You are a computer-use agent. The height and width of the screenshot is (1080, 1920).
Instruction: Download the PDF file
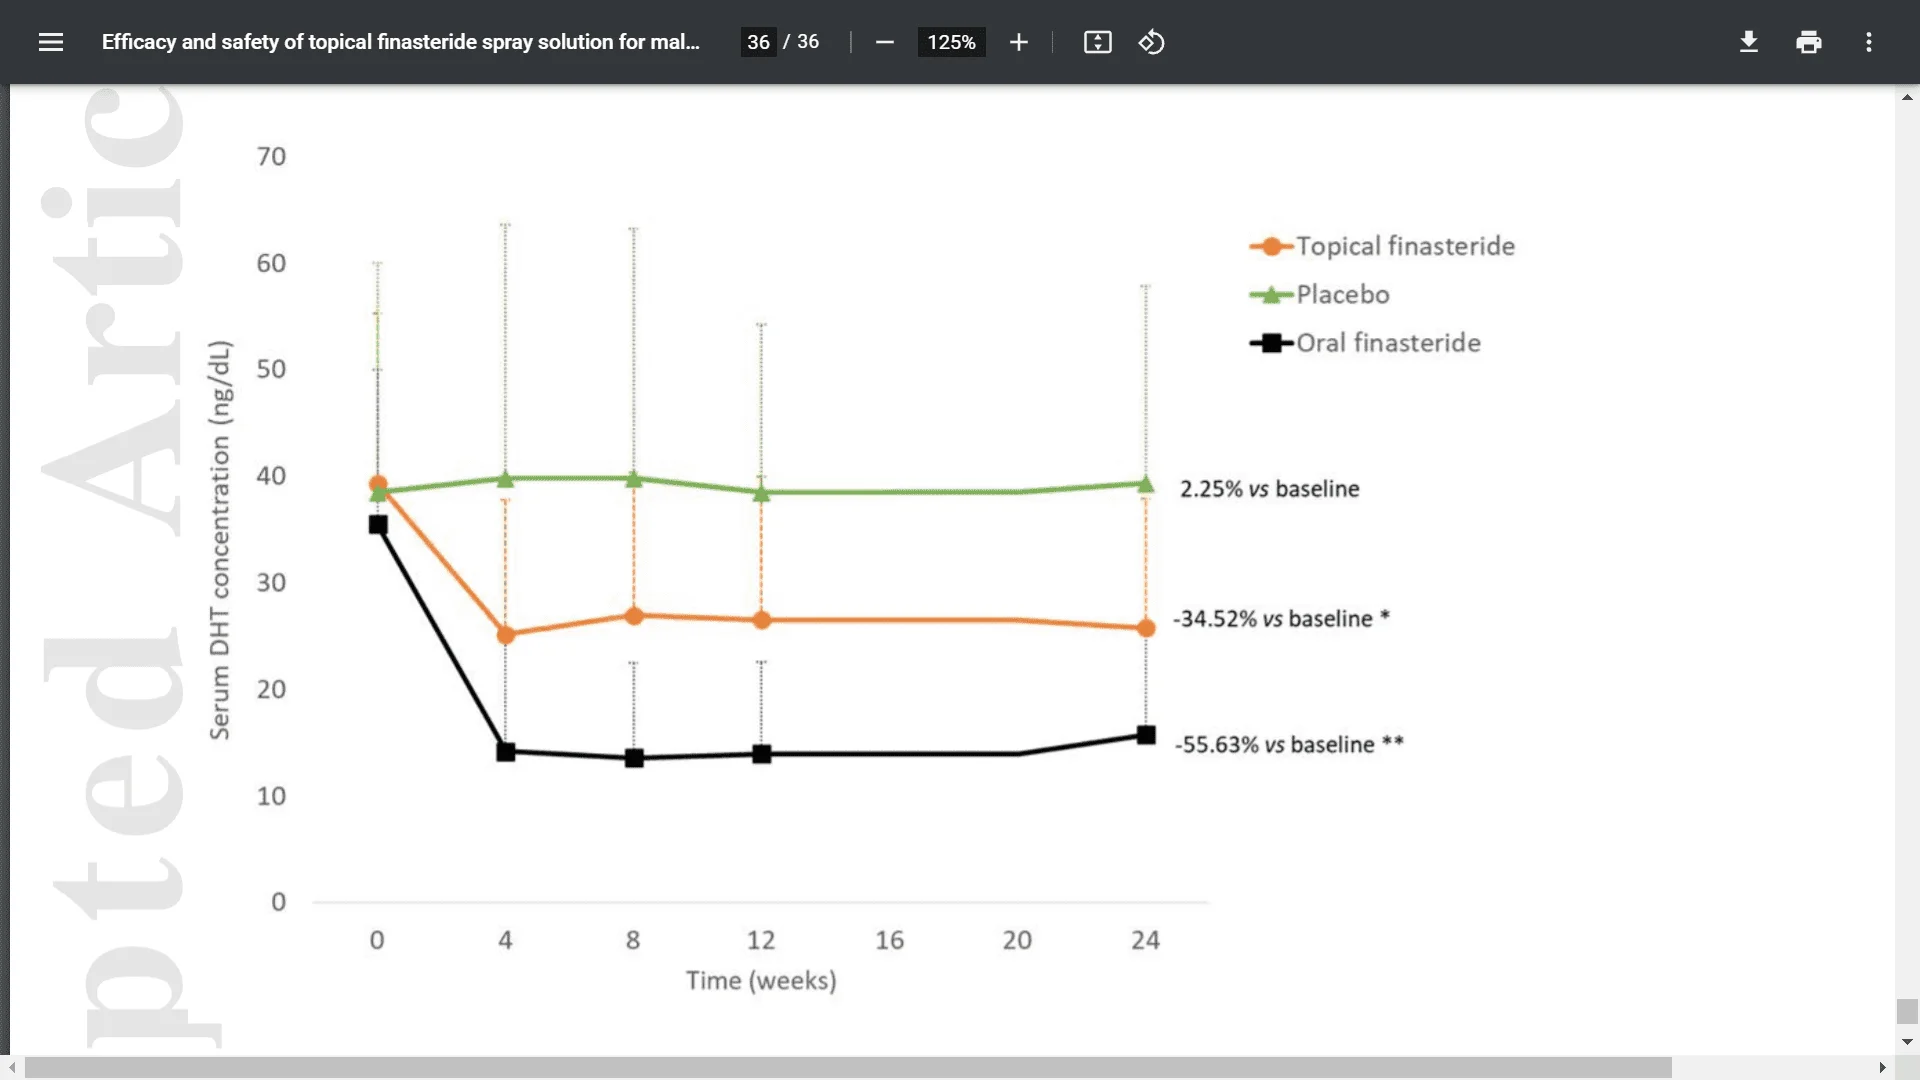tap(1748, 42)
